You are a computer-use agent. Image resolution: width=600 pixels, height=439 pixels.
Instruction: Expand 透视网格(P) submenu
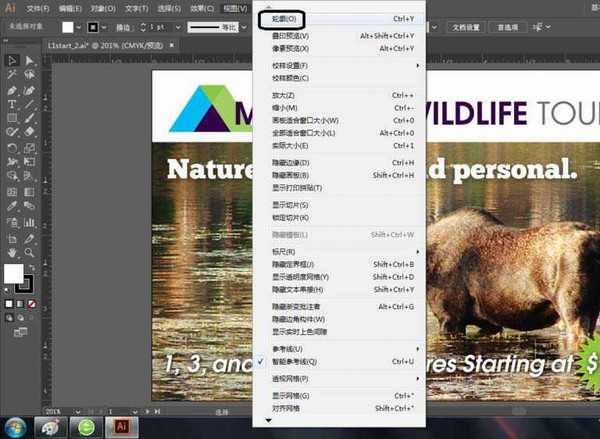pyautogui.click(x=339, y=379)
